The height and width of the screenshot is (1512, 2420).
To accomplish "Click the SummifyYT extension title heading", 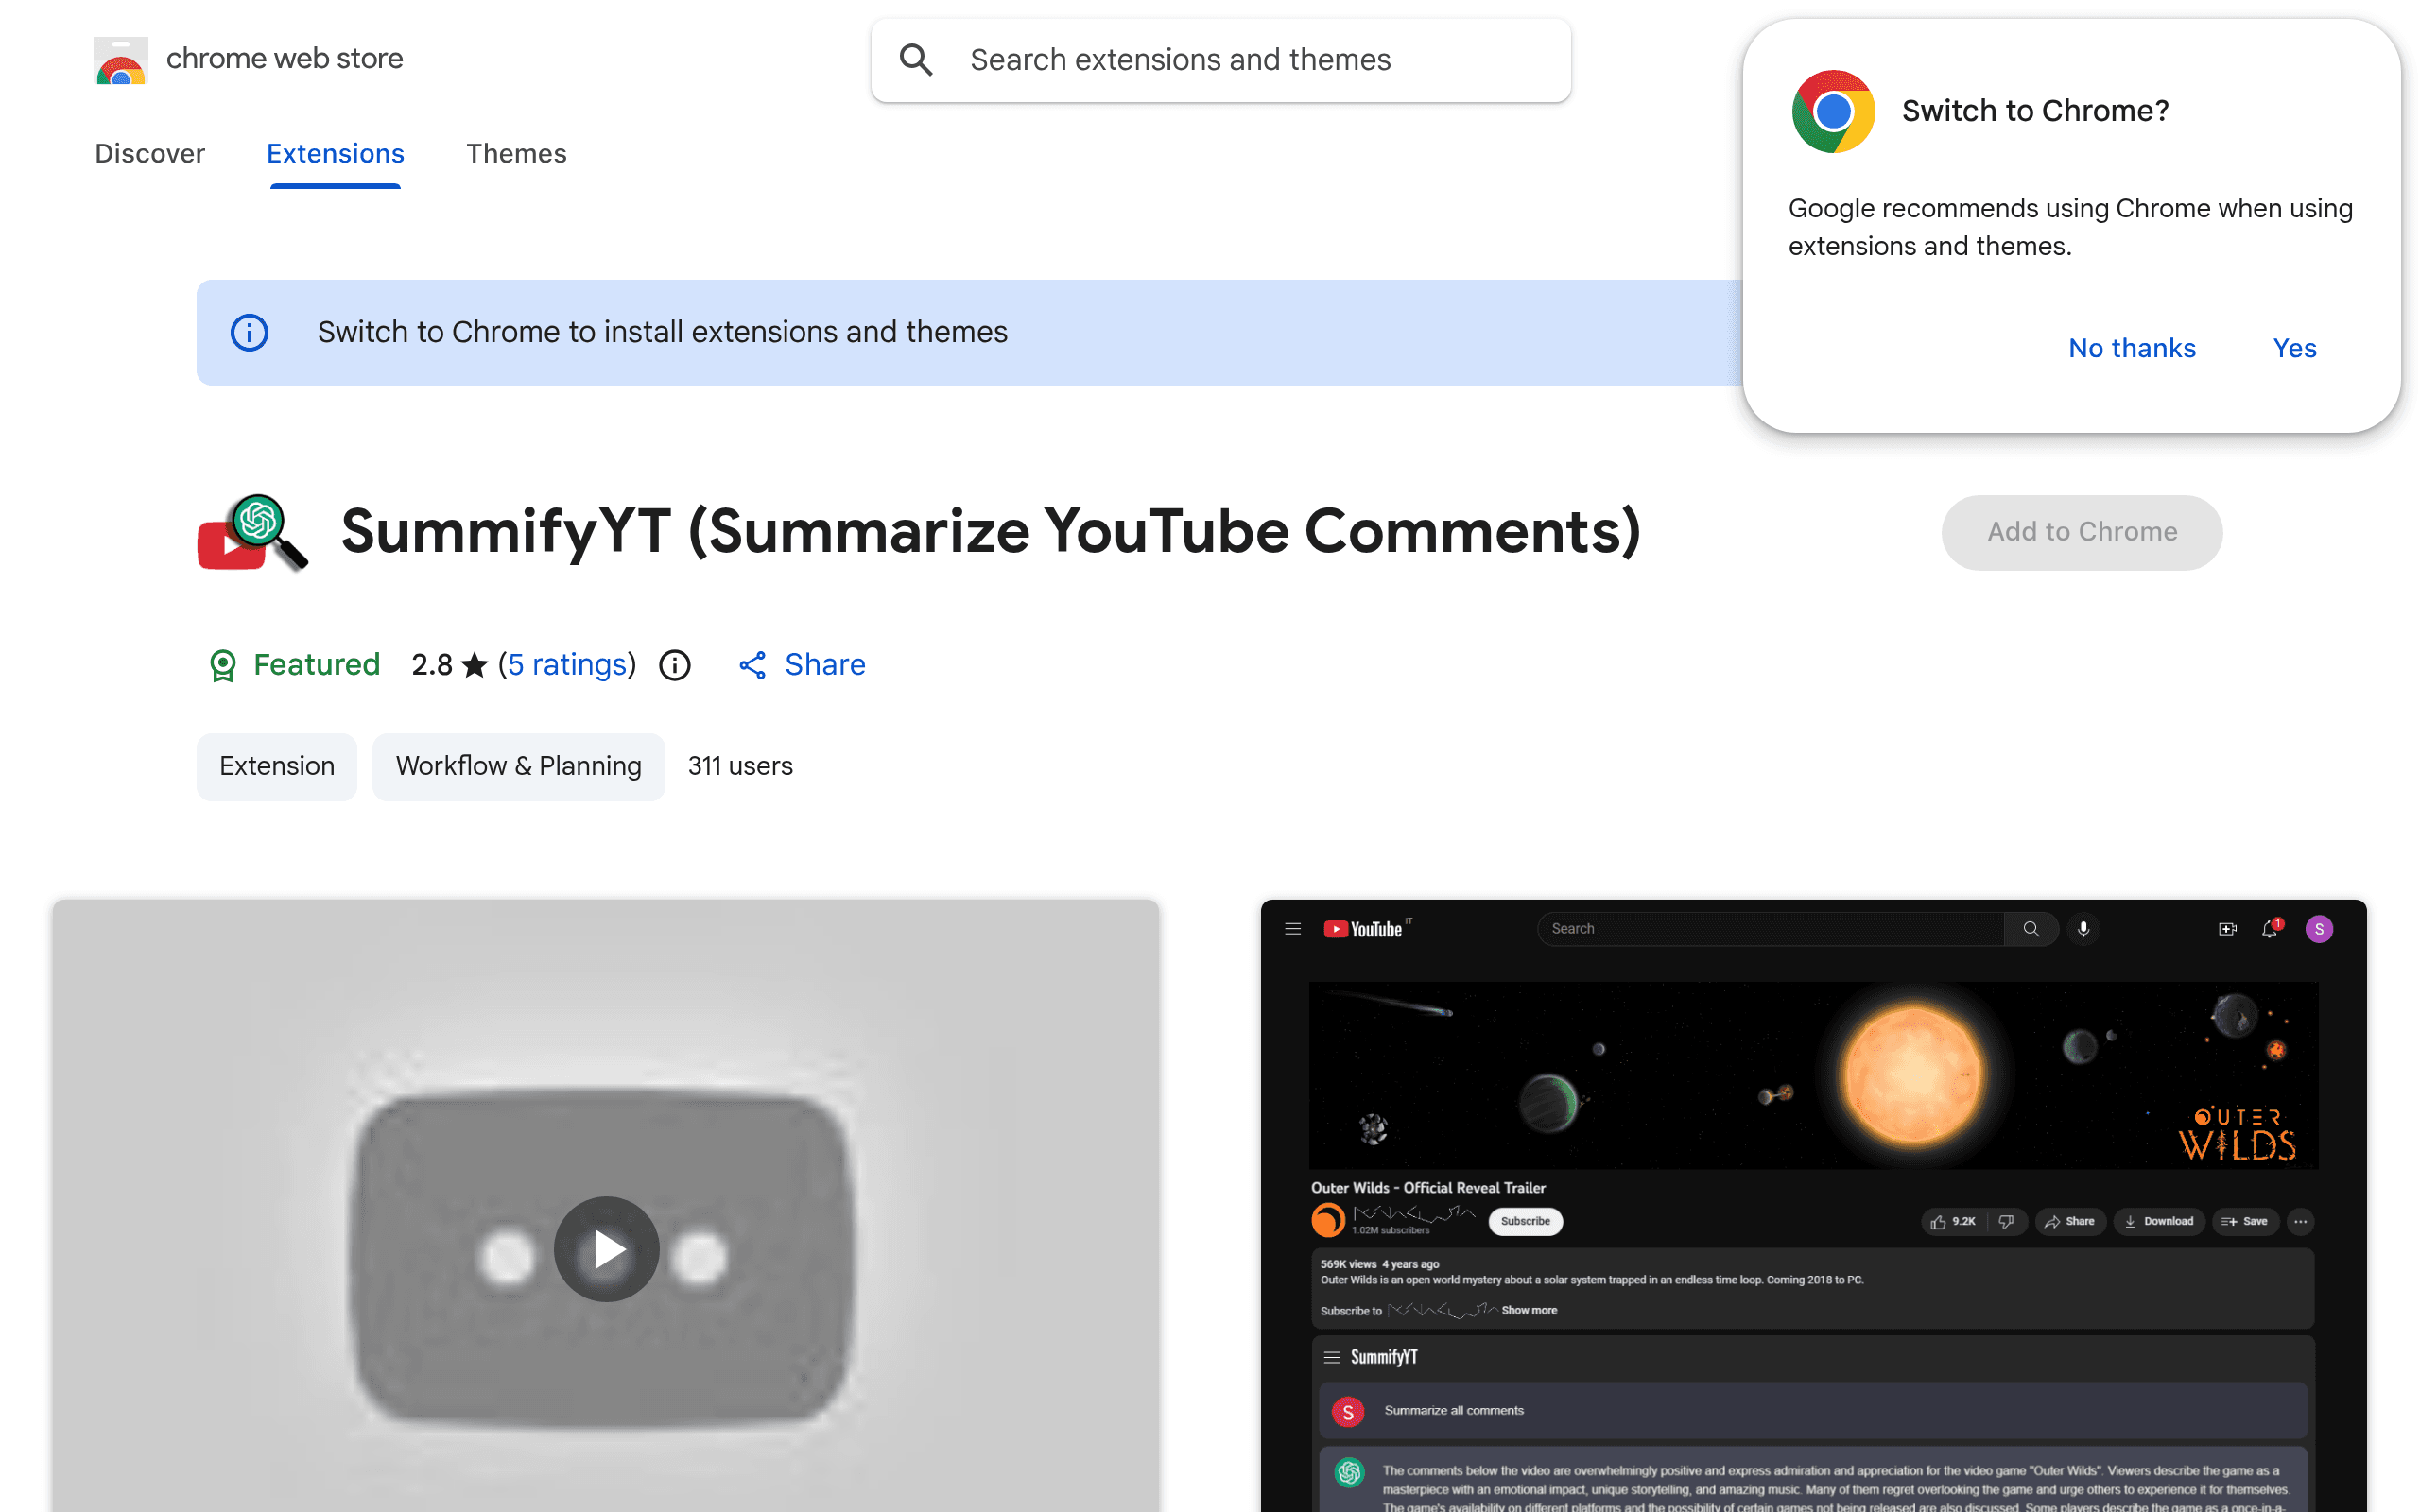I will 991,531.
